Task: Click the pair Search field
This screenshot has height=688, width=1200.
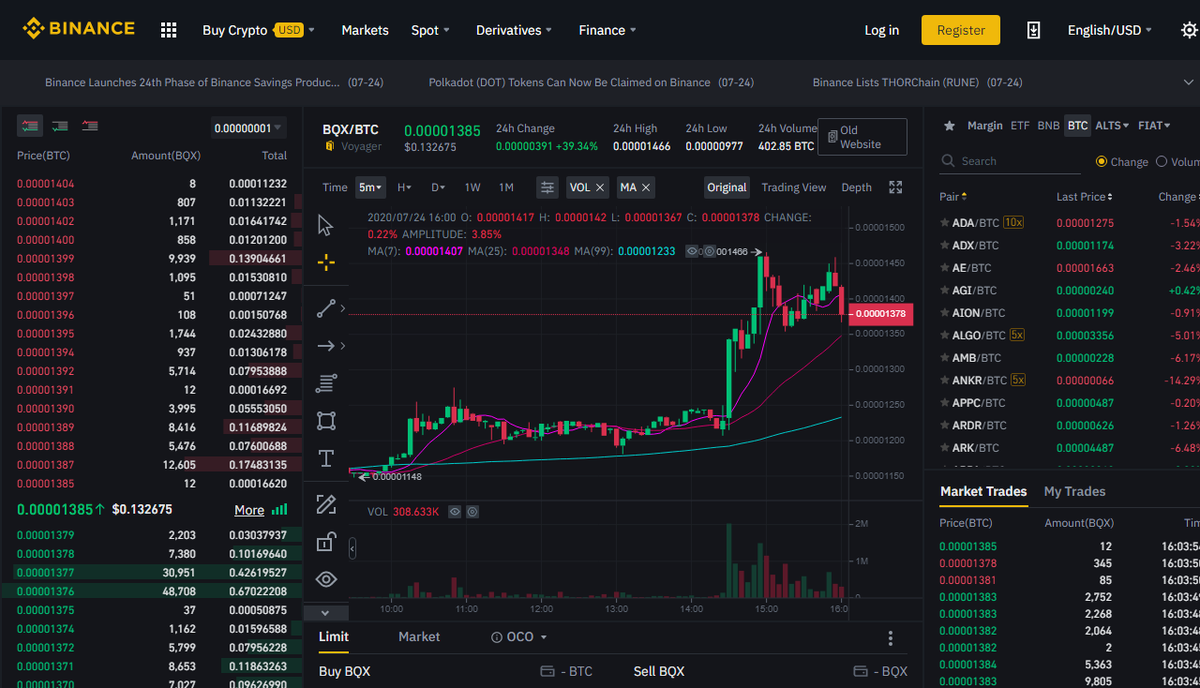Action: click(x=1010, y=161)
